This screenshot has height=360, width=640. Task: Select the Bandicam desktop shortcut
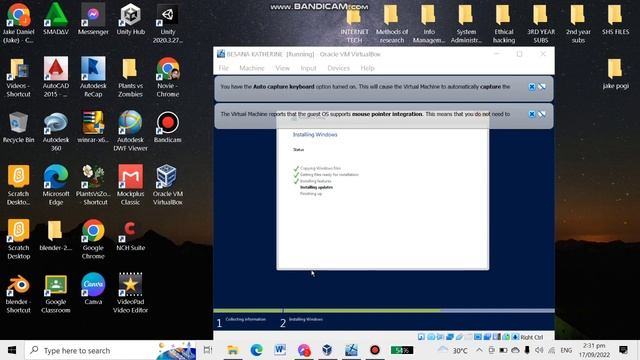168,127
